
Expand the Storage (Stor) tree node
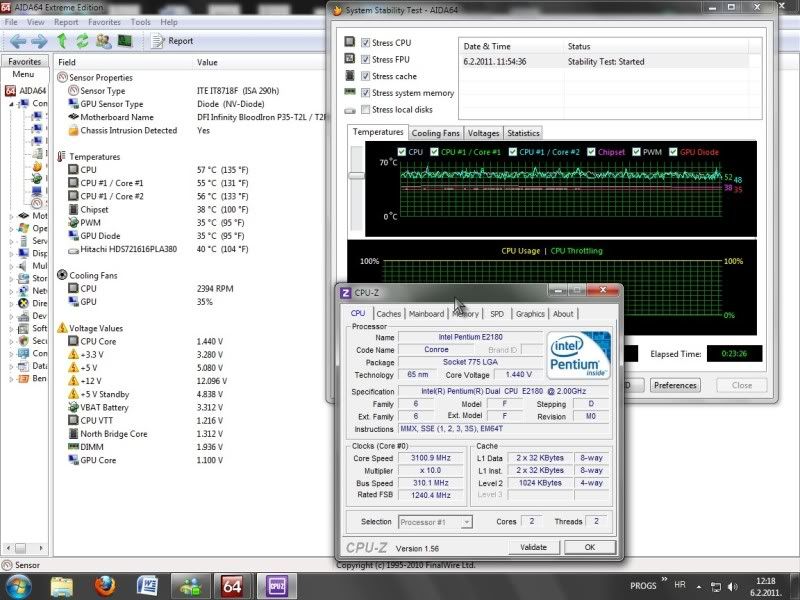(11, 279)
